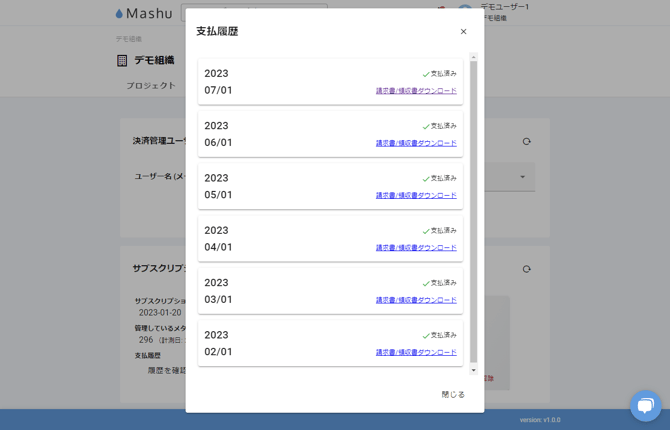Download the invoice/receipt for 2023 05/01
Viewport: 670px width, 430px height.
pos(416,195)
